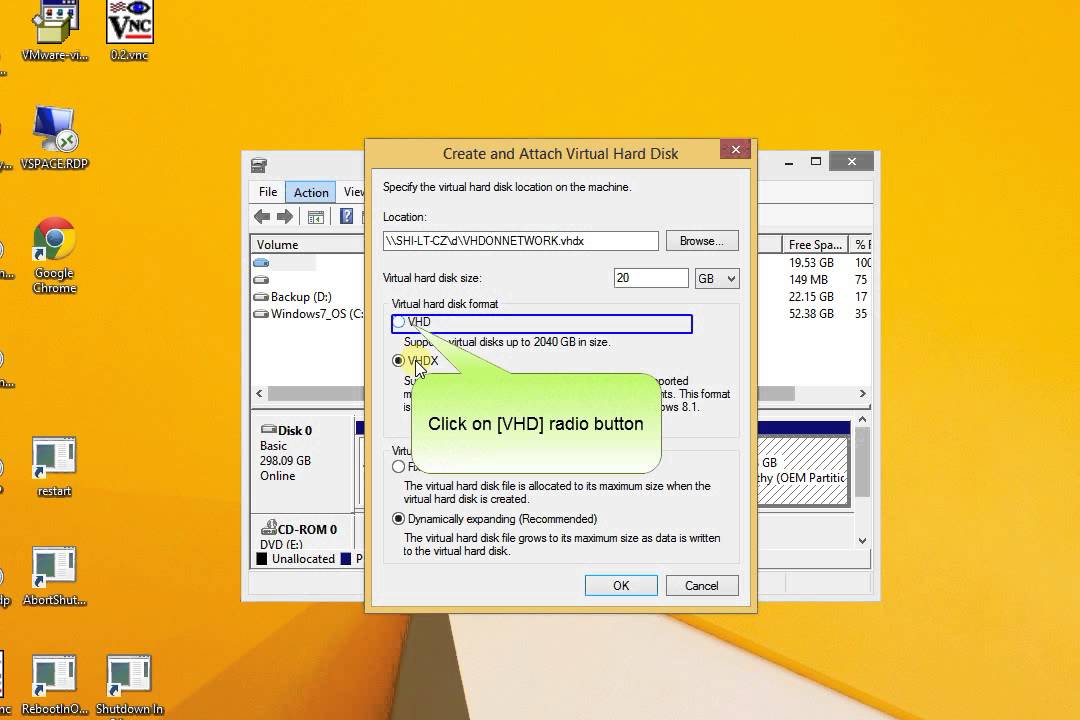Open Action menu in Disk Management

tap(311, 192)
